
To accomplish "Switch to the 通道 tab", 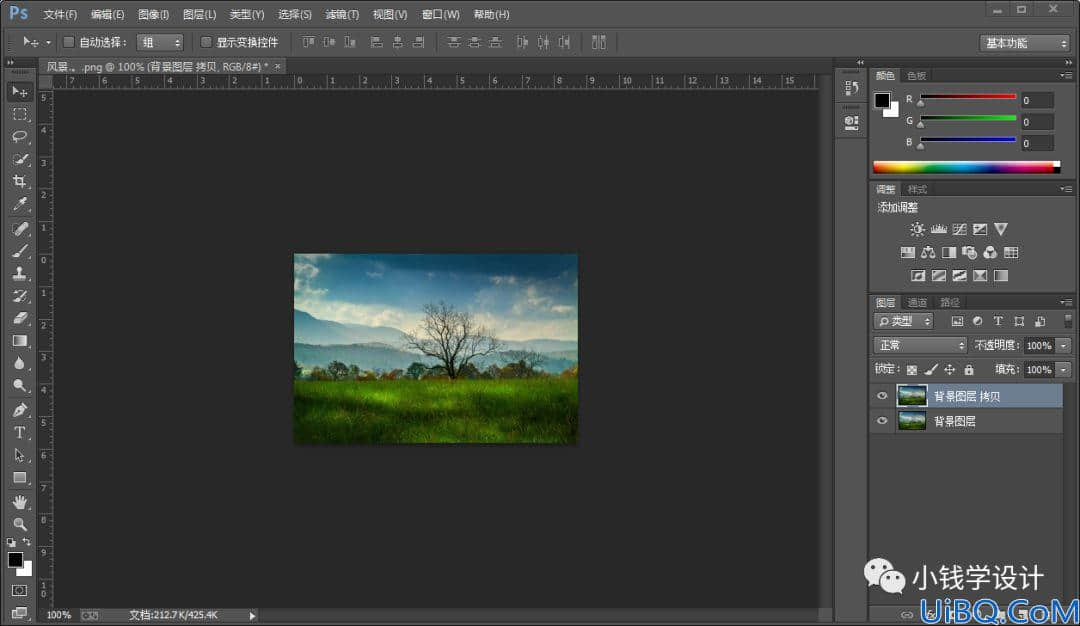I will tap(917, 302).
